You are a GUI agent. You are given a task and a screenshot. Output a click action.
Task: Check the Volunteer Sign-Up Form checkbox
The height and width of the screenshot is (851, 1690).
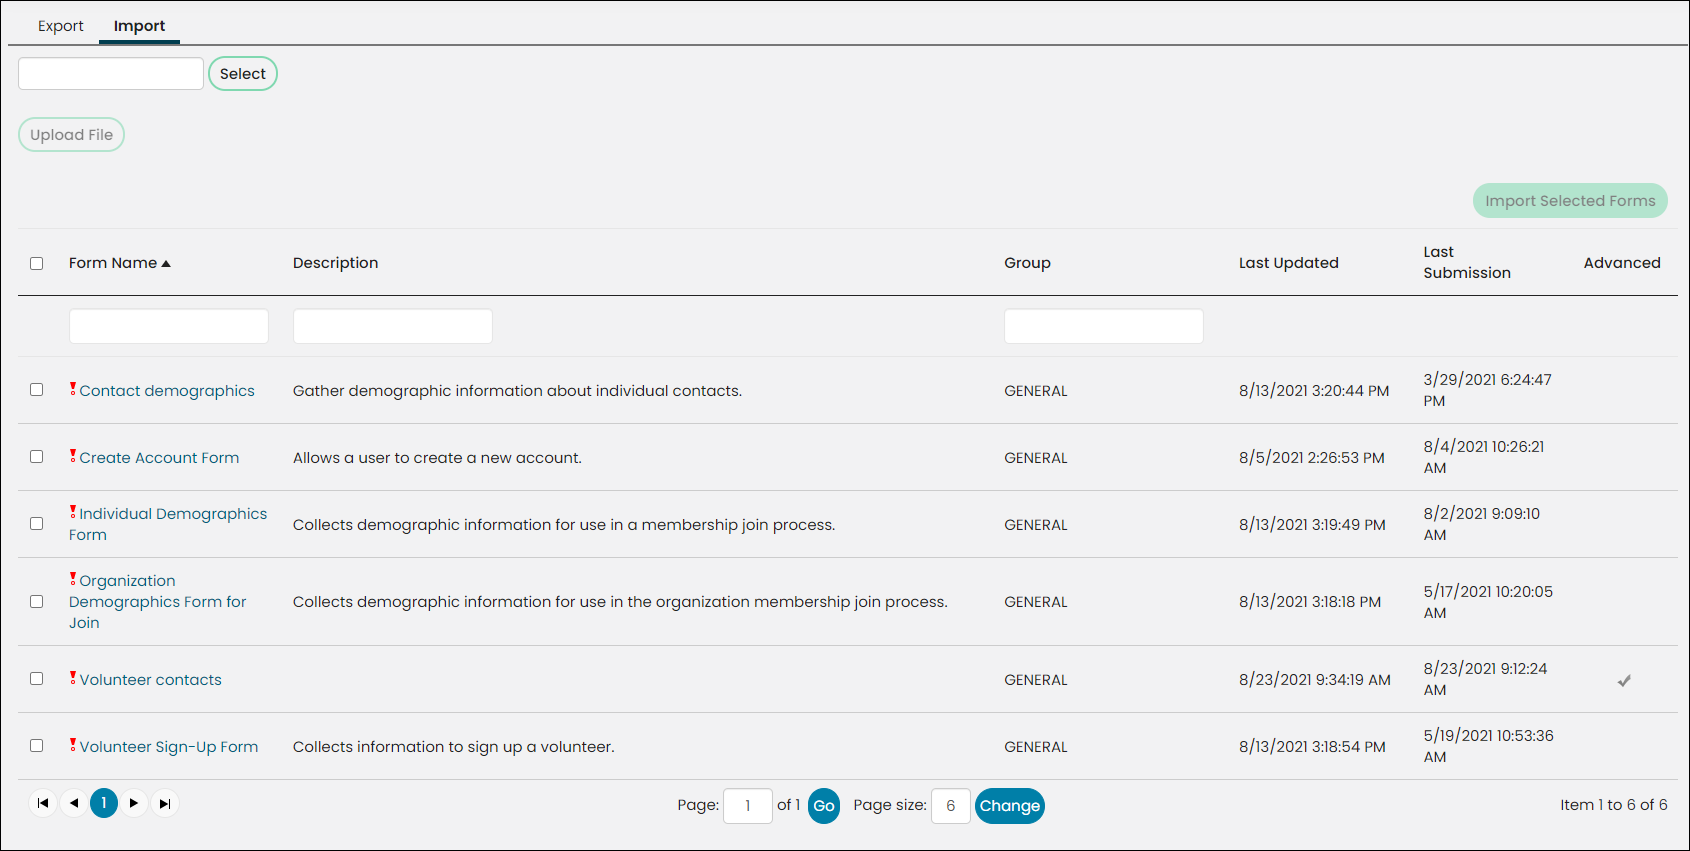coord(37,745)
